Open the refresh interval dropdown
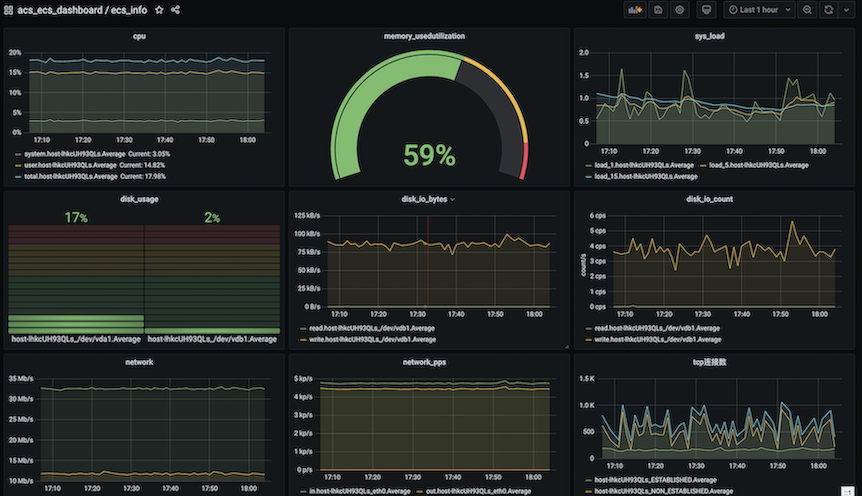 coord(846,10)
